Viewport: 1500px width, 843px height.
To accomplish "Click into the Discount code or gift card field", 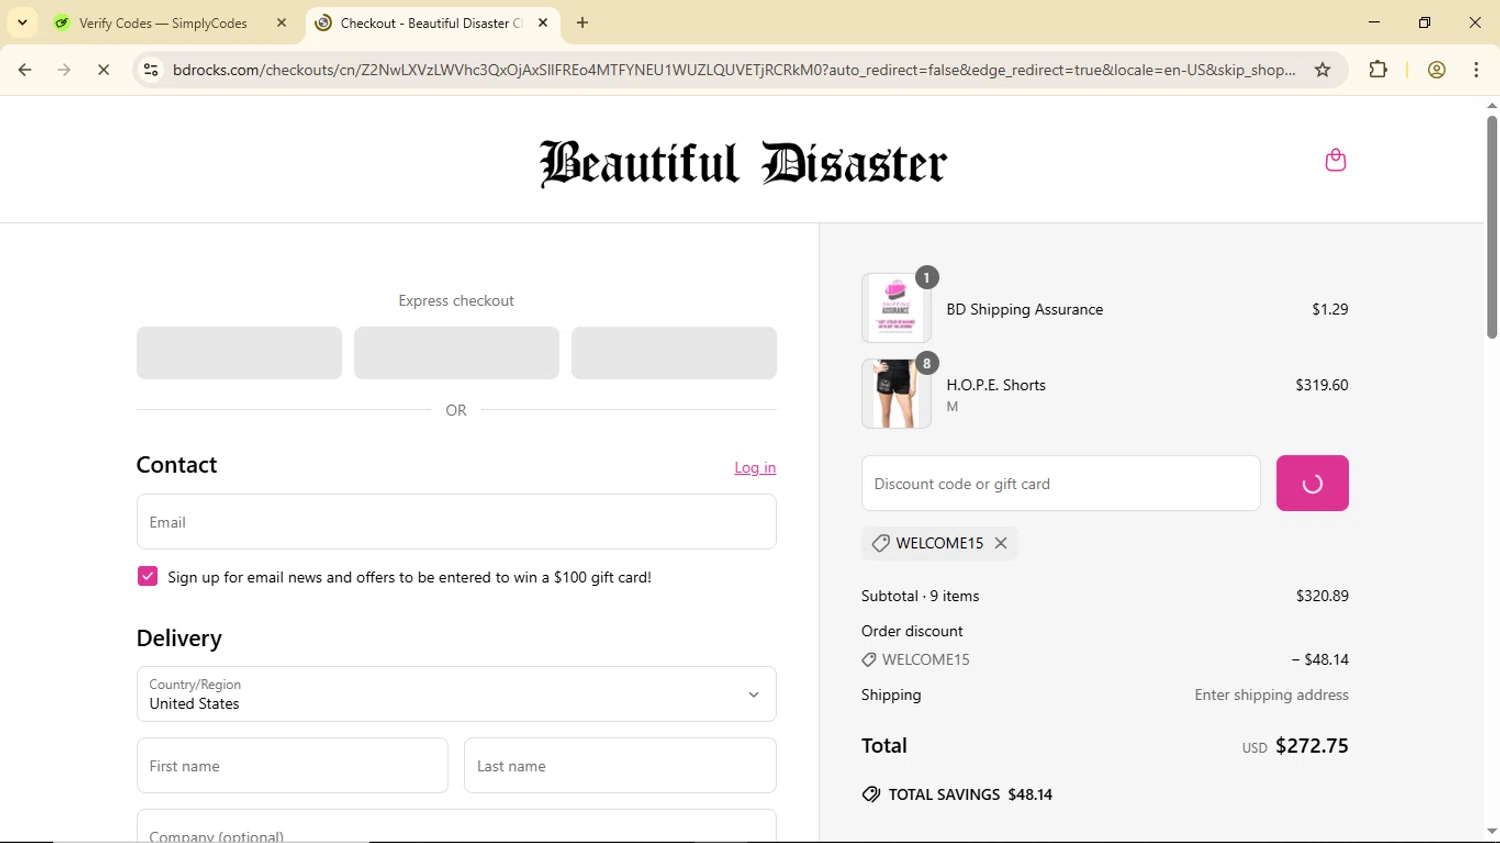I will pos(1061,484).
